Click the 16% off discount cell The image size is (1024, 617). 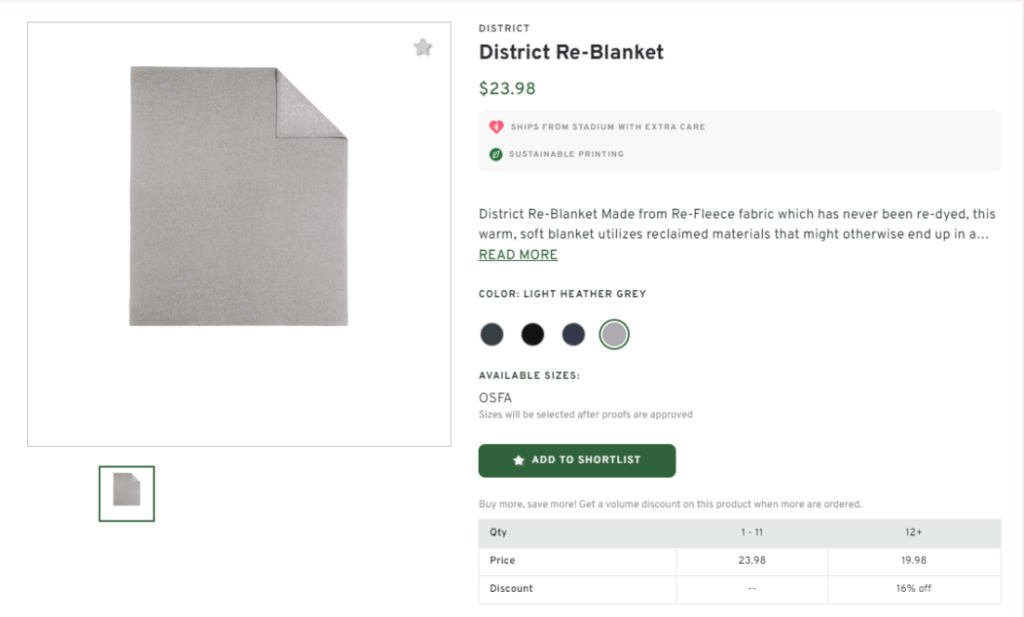pyautogui.click(x=912, y=588)
